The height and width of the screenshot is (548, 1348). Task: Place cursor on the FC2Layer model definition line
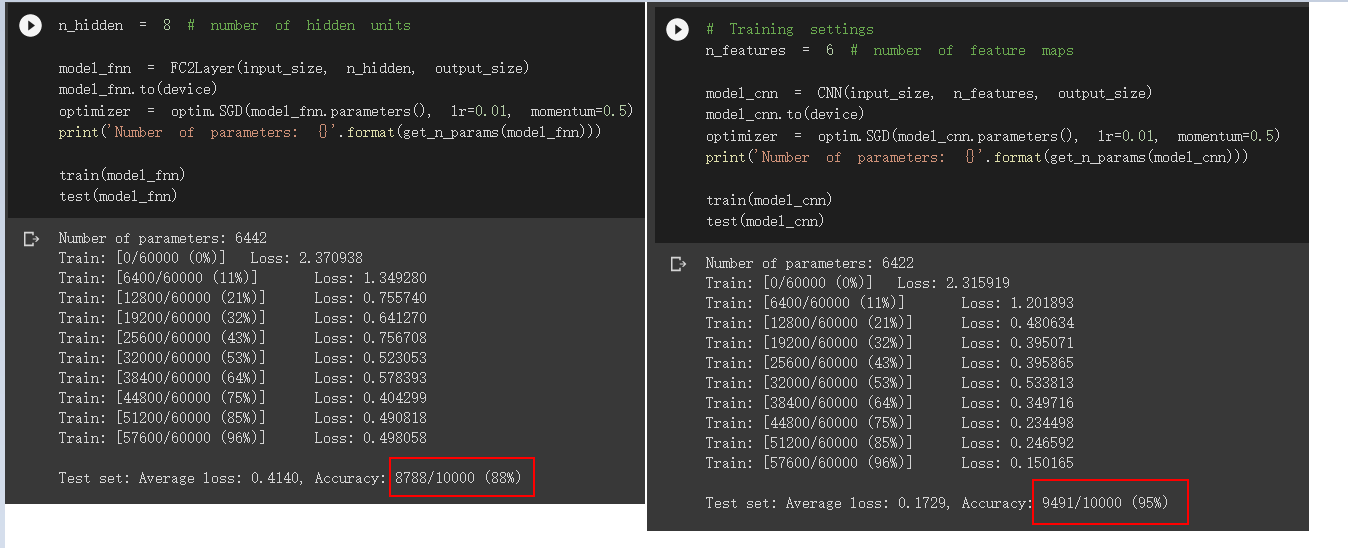pyautogui.click(x=293, y=68)
